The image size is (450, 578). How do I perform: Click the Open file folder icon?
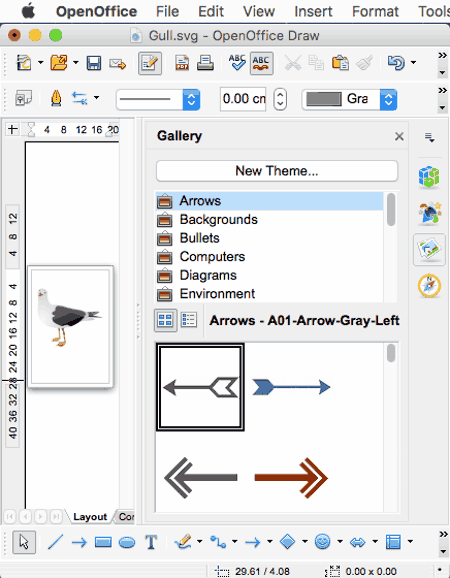point(59,63)
